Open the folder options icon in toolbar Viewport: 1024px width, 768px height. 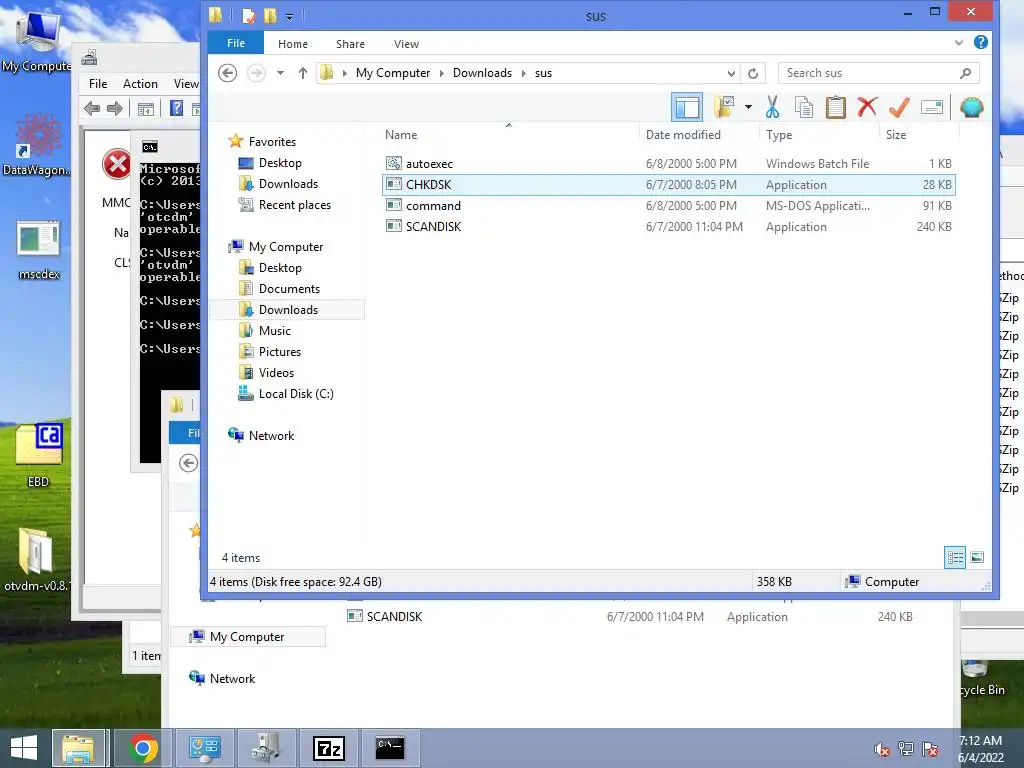click(x=724, y=107)
